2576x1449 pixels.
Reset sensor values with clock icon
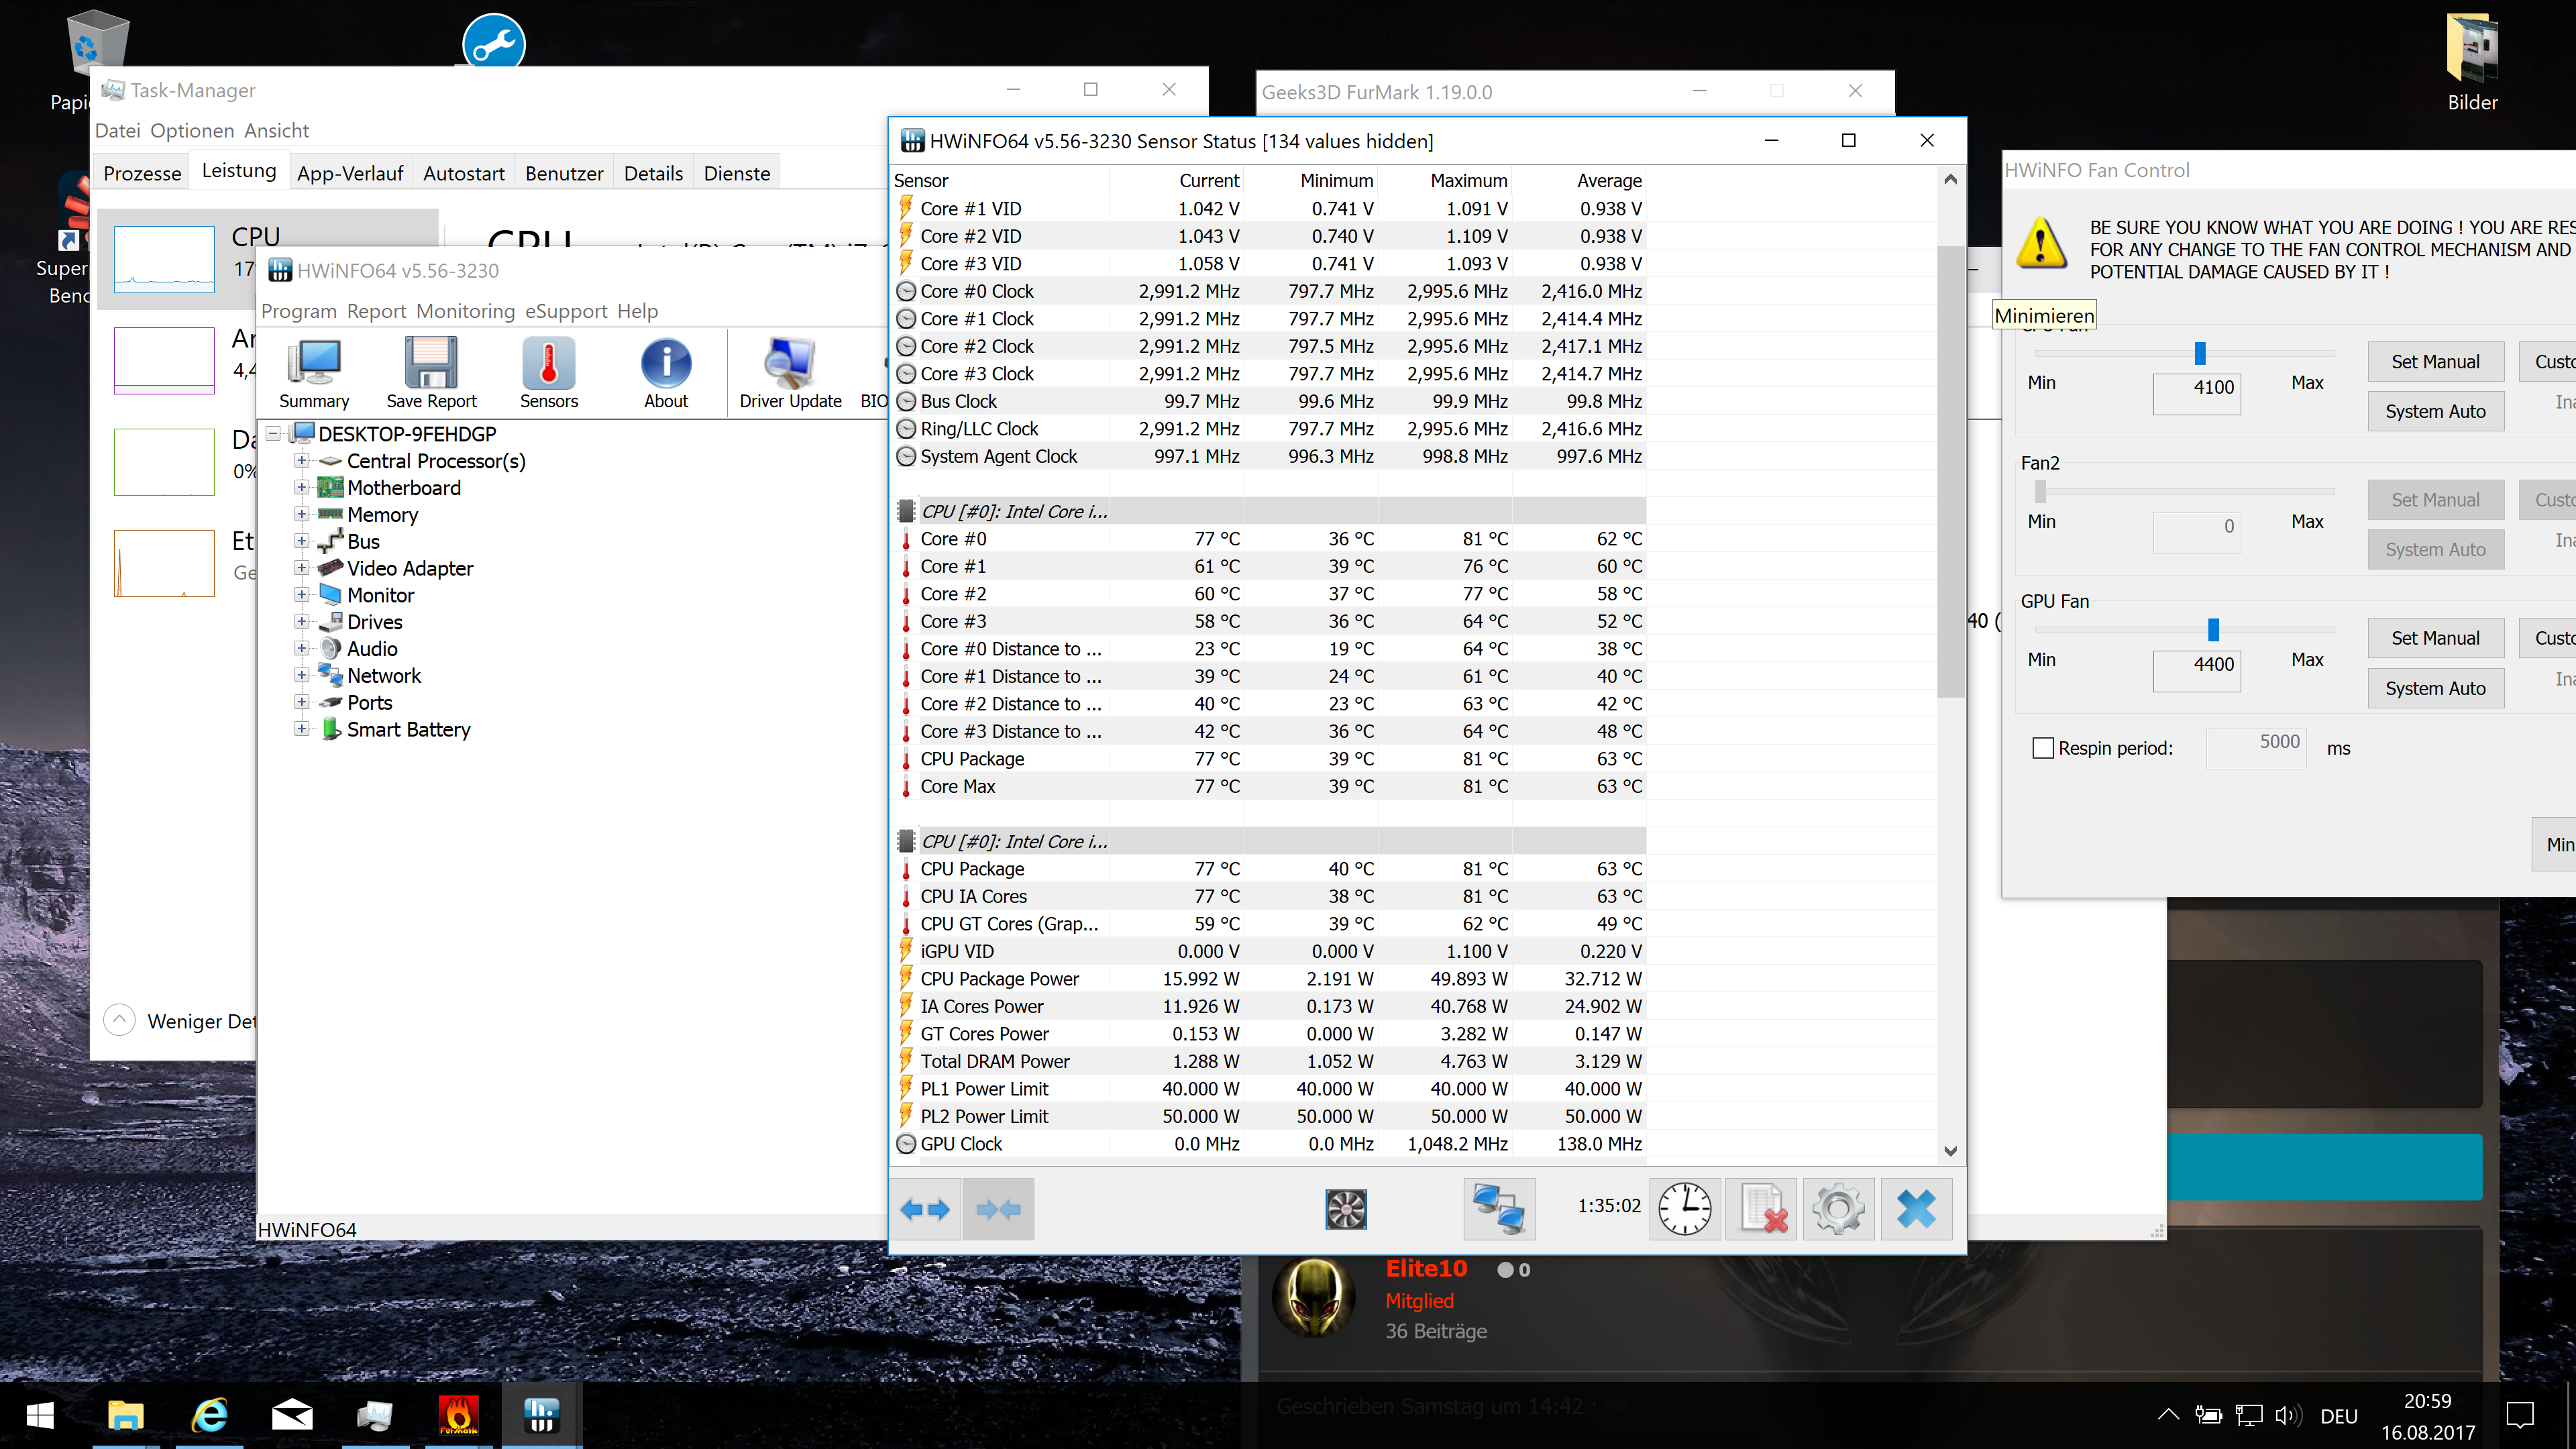(1685, 1209)
